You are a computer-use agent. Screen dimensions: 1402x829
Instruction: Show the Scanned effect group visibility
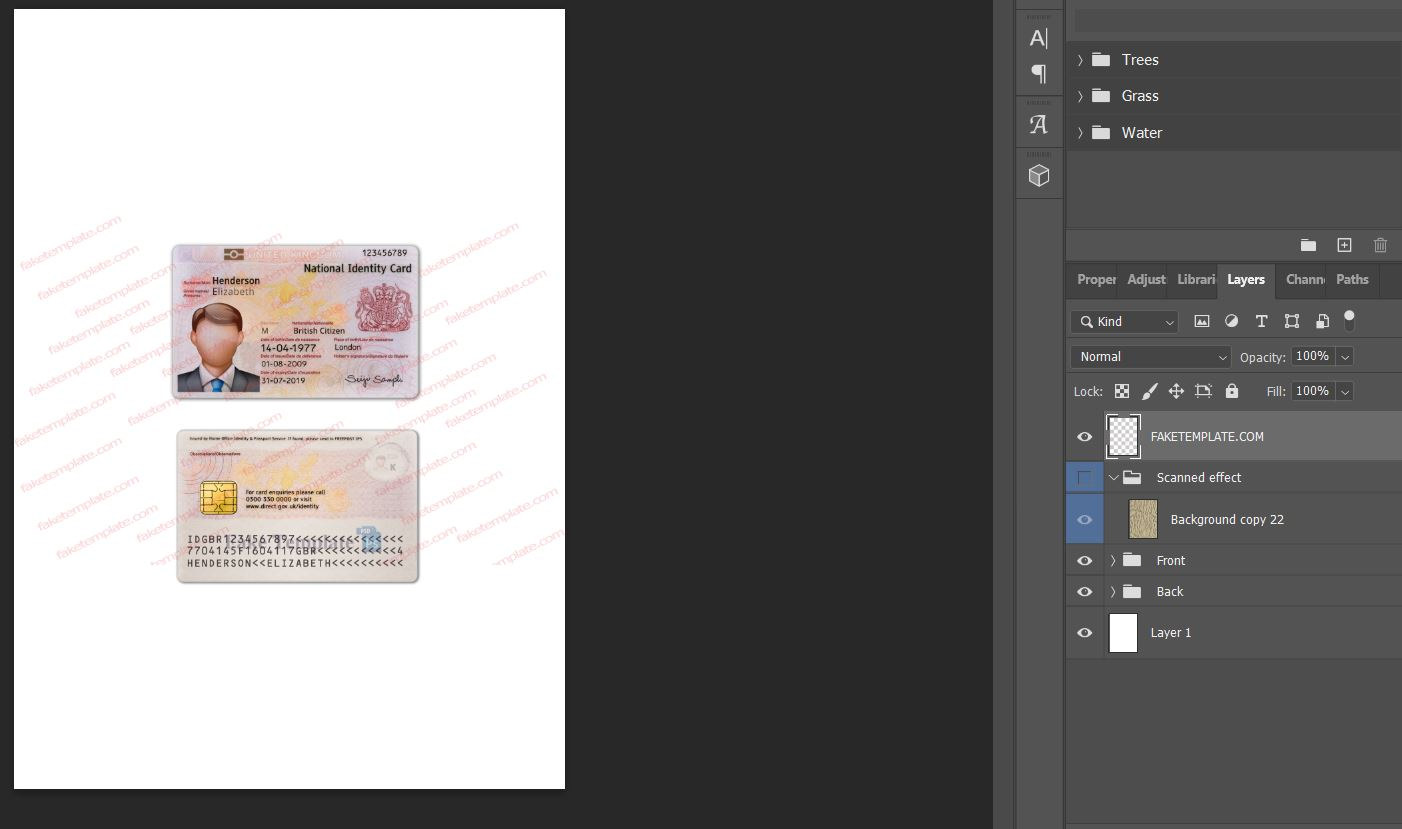coord(1084,477)
